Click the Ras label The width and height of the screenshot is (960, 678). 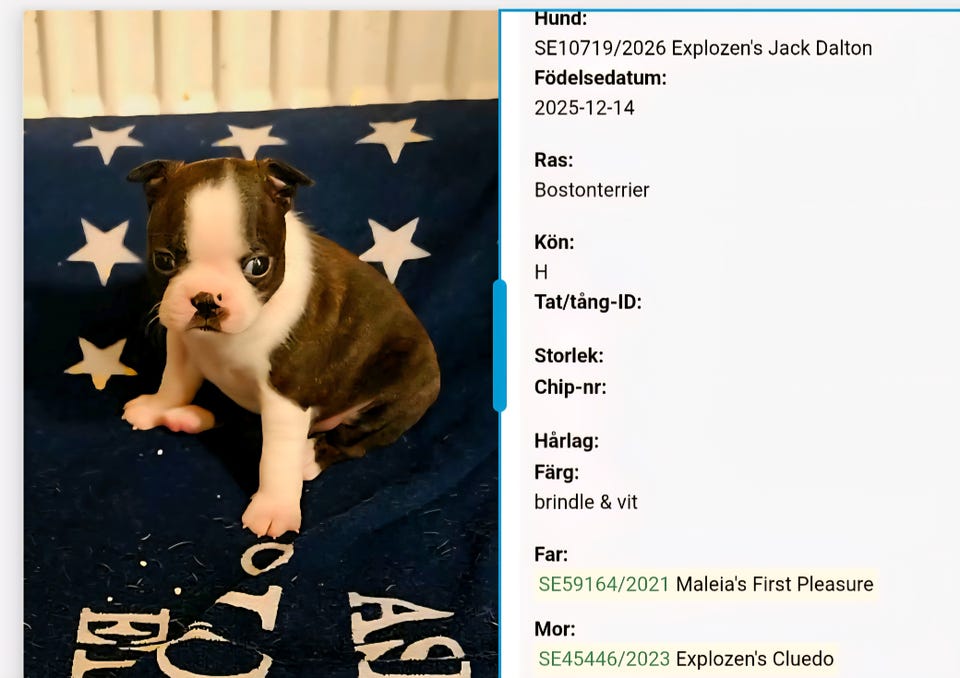pyautogui.click(x=553, y=160)
